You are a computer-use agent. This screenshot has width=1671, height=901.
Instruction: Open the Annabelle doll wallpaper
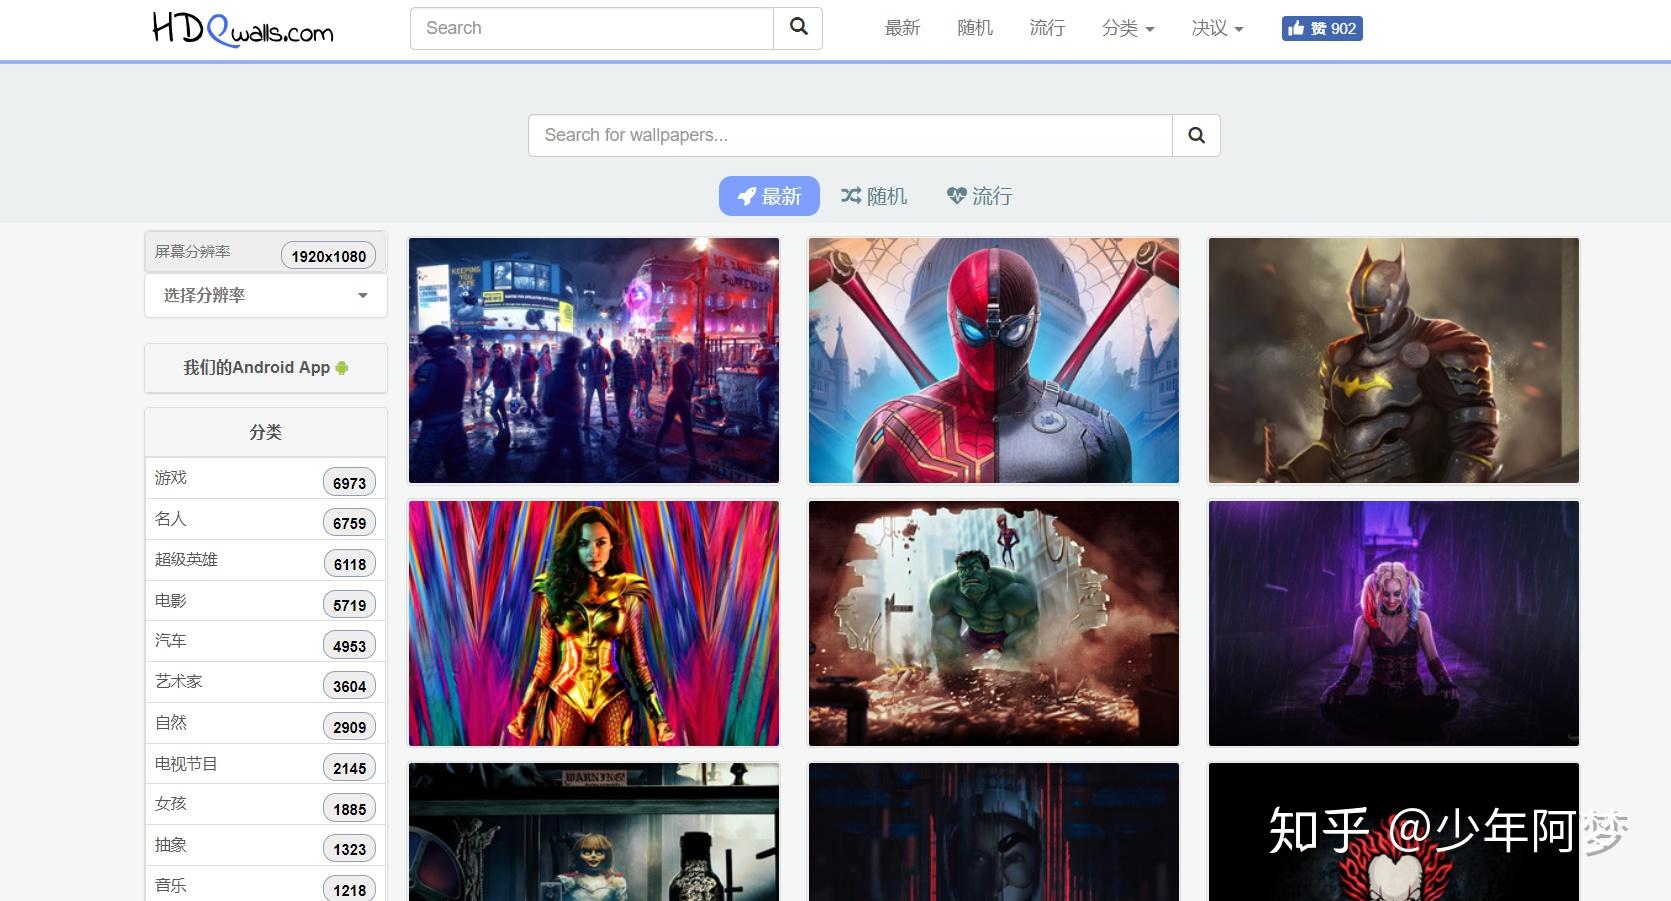coord(594,832)
